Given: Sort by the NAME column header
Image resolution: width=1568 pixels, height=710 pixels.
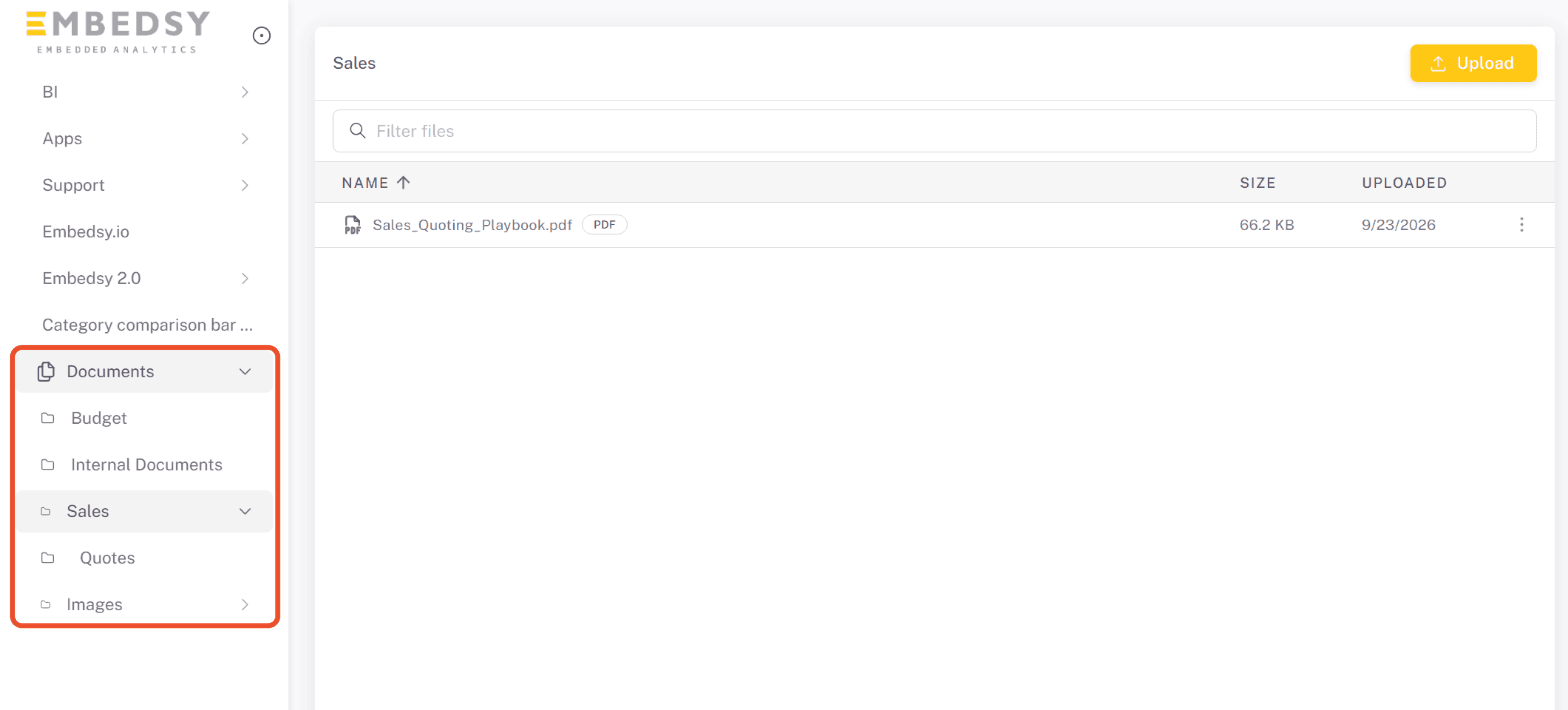Looking at the screenshot, I should 364,183.
